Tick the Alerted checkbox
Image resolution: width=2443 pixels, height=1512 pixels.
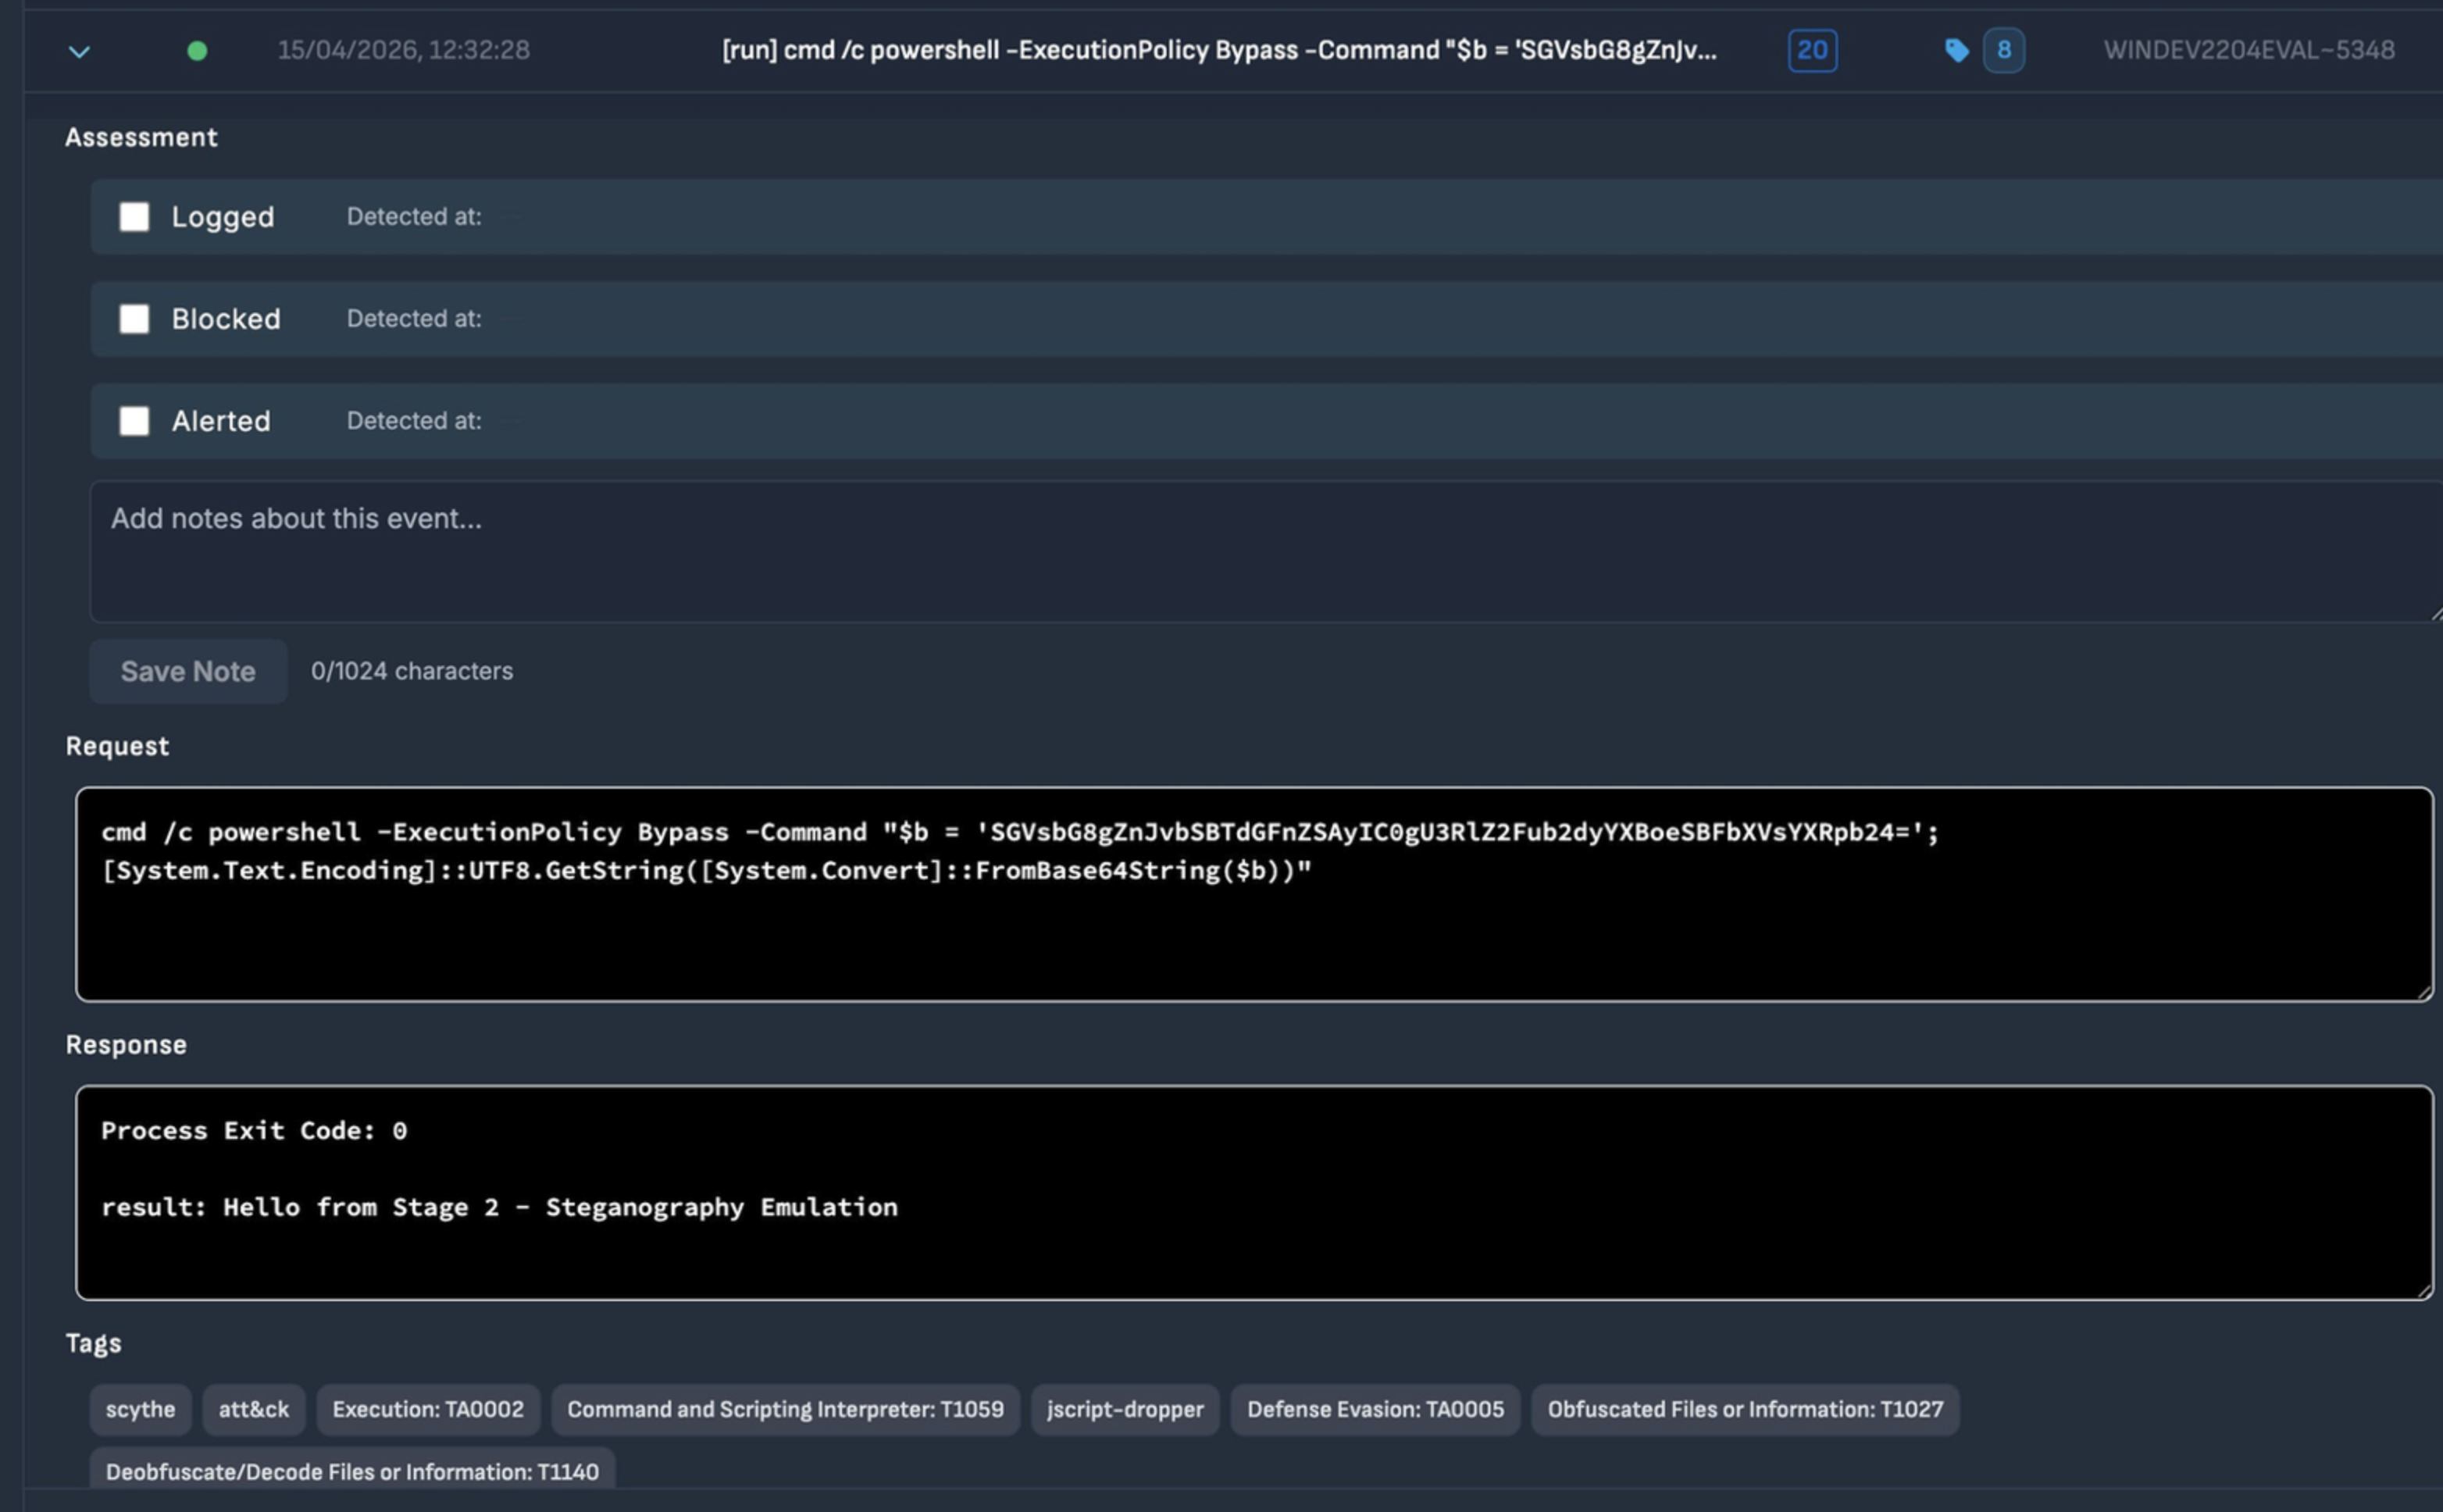click(134, 421)
